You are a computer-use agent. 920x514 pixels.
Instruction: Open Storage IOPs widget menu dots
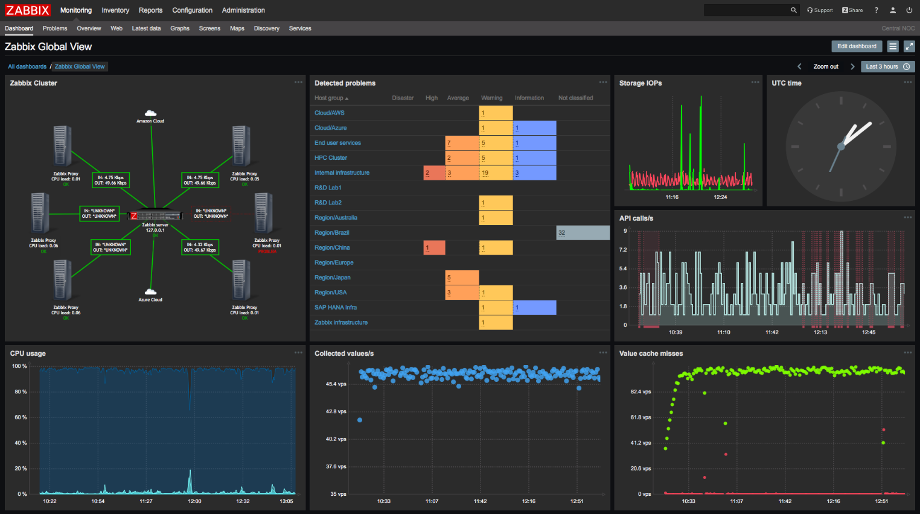[x=755, y=82]
